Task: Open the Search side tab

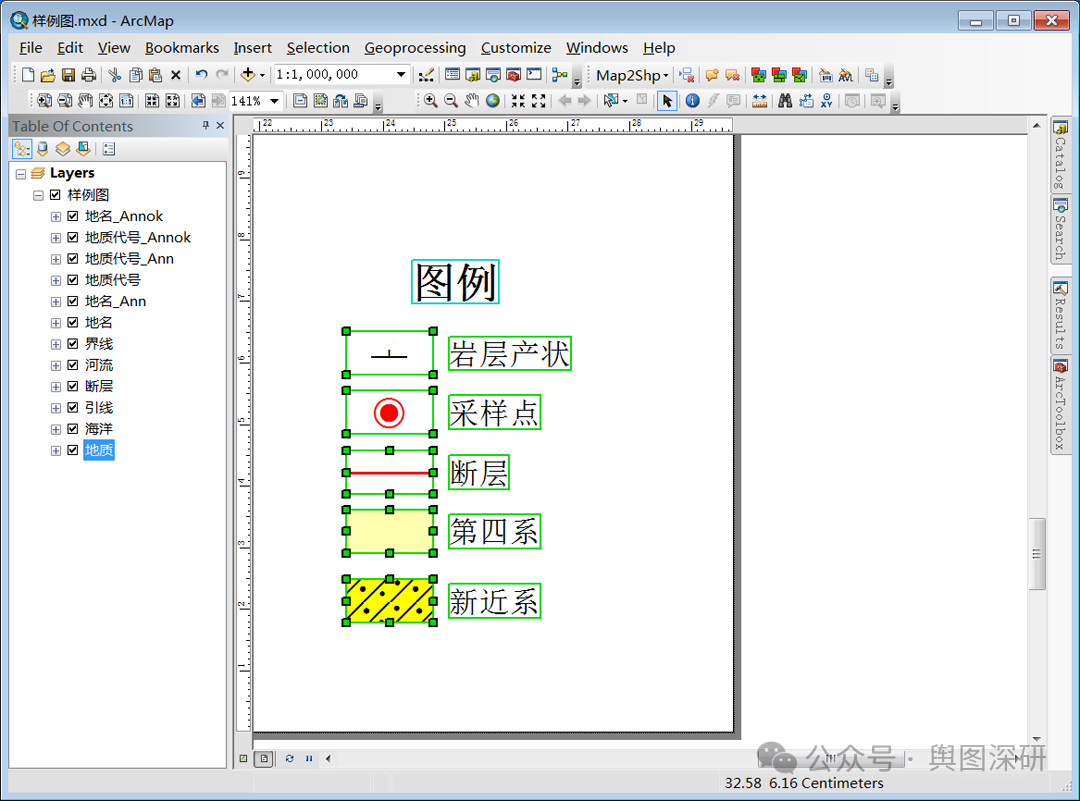Action: pyautogui.click(x=1060, y=229)
